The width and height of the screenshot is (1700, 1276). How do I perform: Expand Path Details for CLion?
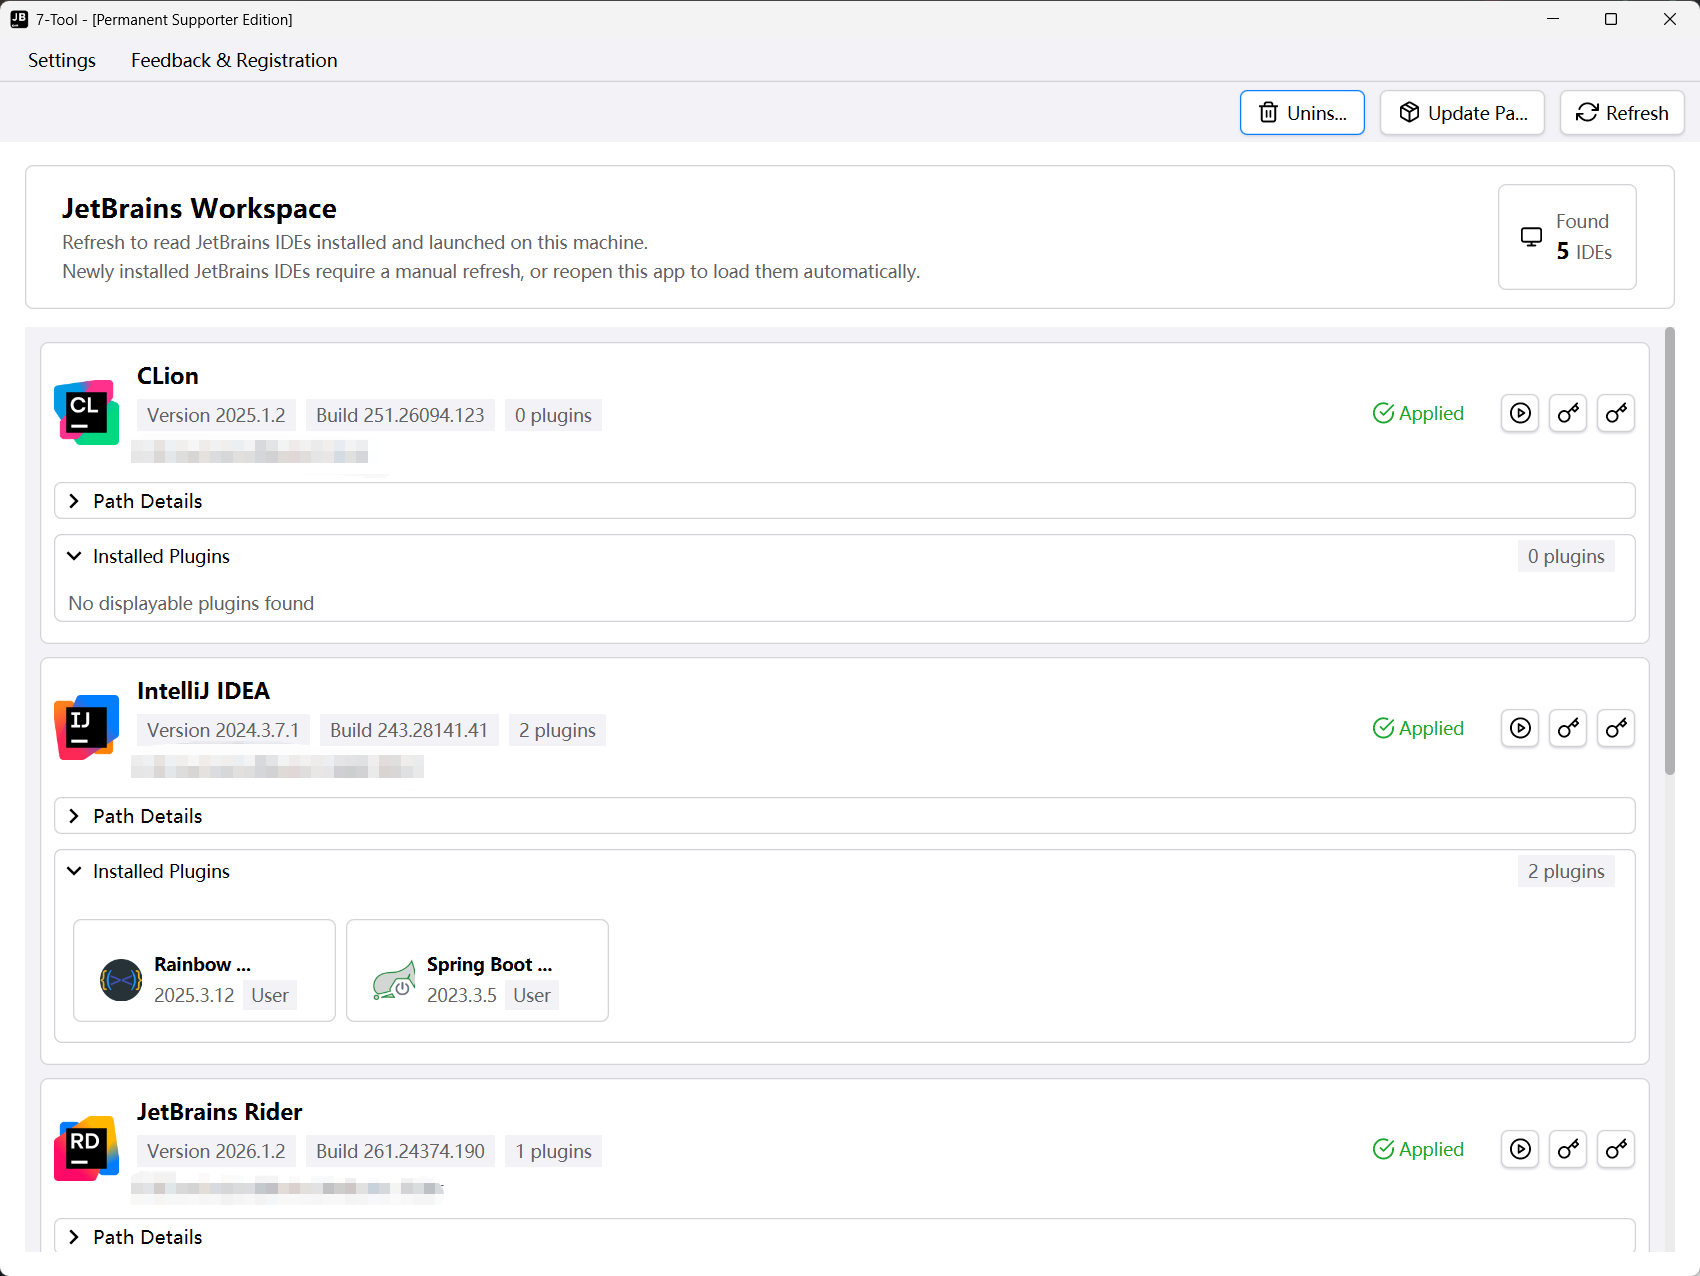point(845,501)
